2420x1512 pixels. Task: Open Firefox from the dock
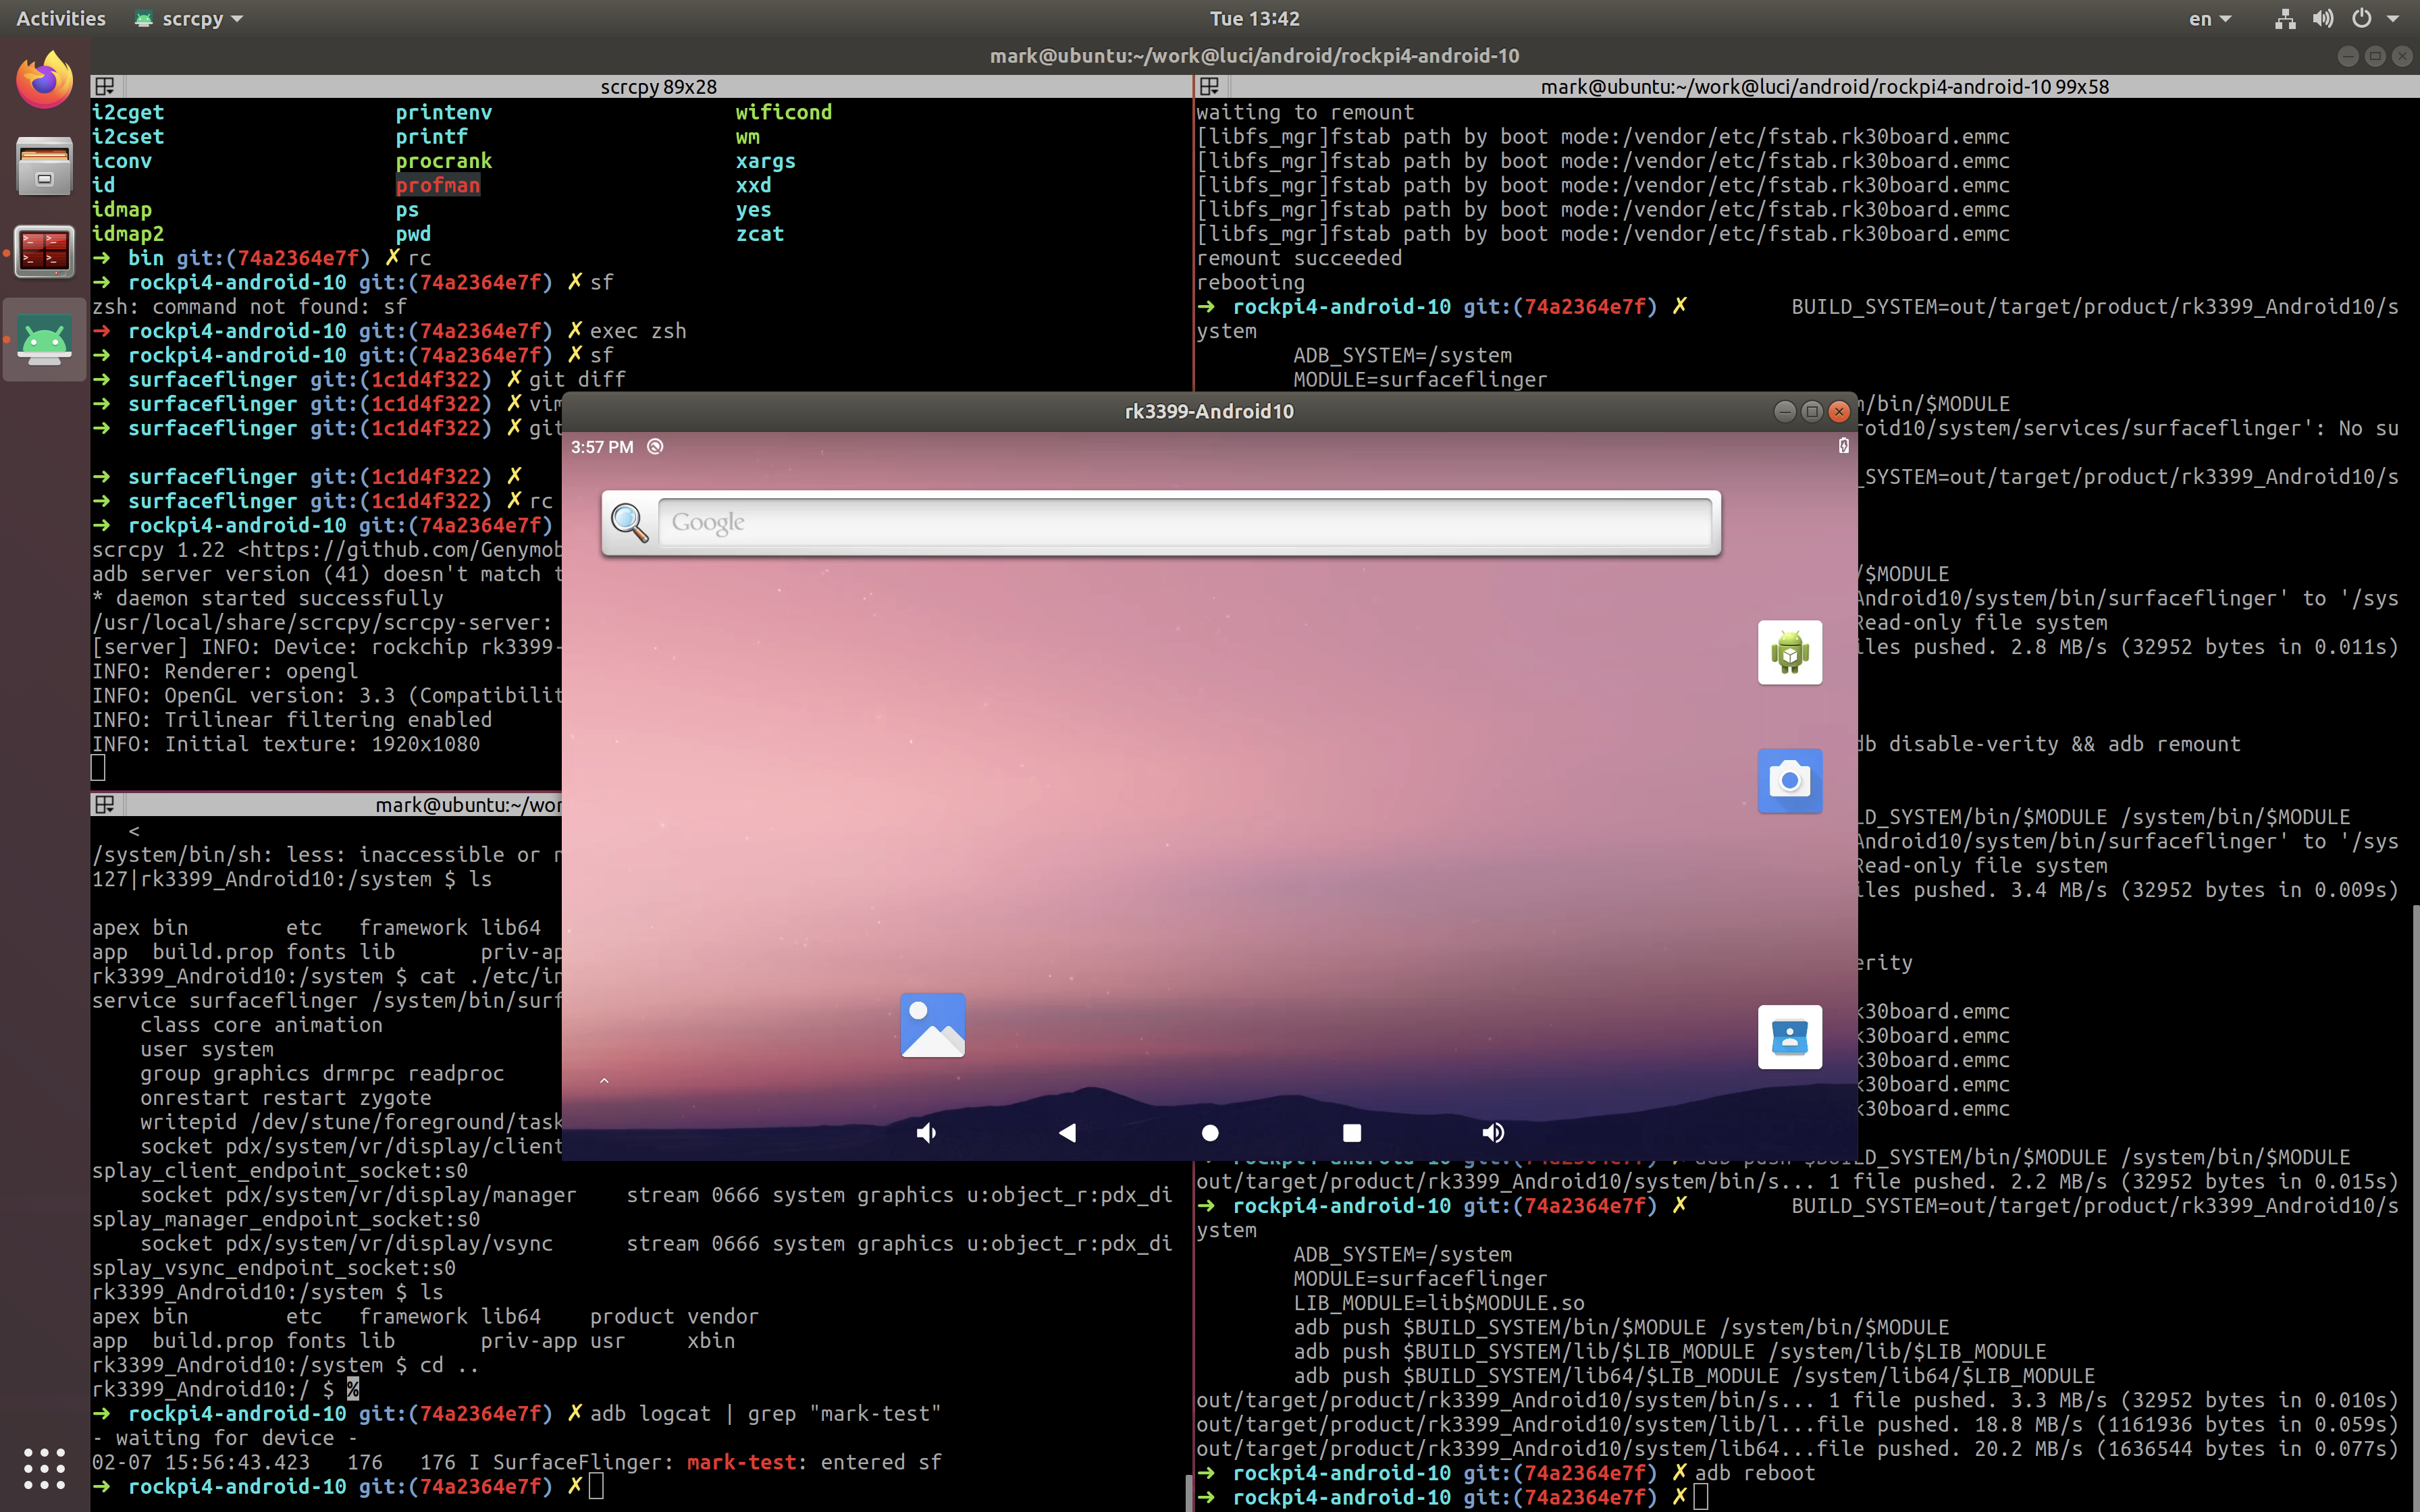pos(44,82)
